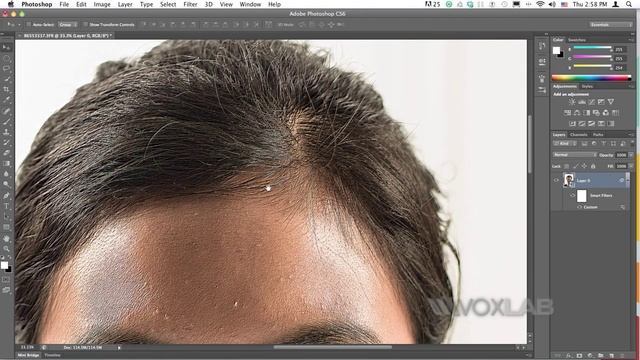Add a Brightness/Contrast adjustment

click(572, 102)
